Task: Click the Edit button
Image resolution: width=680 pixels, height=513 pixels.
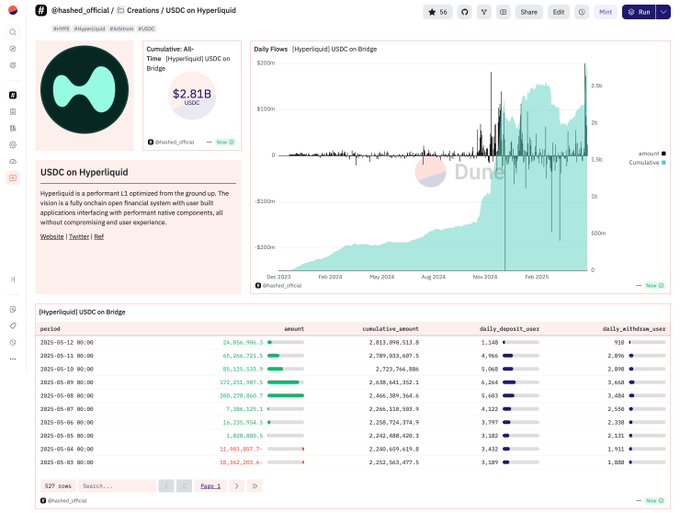Action: (558, 12)
